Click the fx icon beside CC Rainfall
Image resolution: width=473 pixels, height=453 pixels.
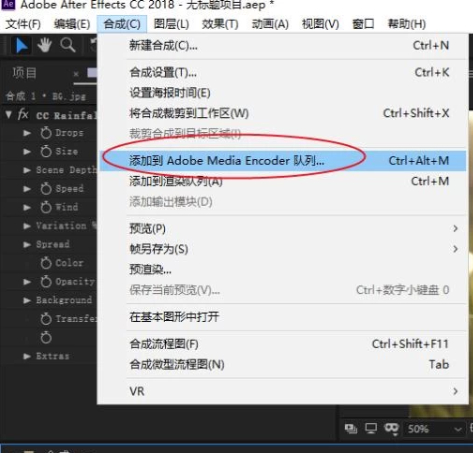click(x=23, y=115)
